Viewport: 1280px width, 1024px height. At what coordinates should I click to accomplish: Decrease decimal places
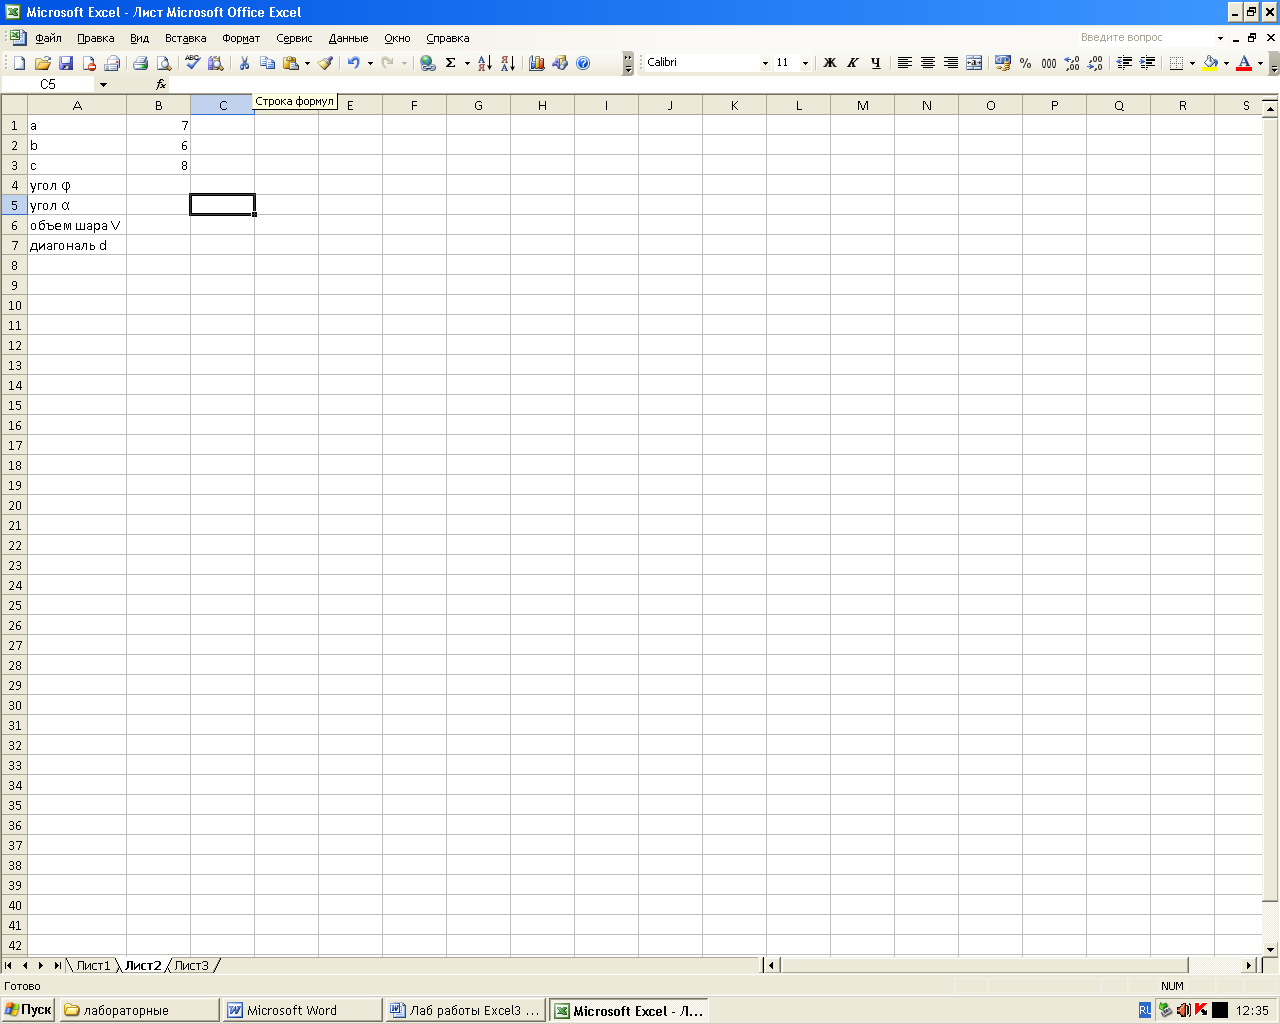(x=1095, y=63)
